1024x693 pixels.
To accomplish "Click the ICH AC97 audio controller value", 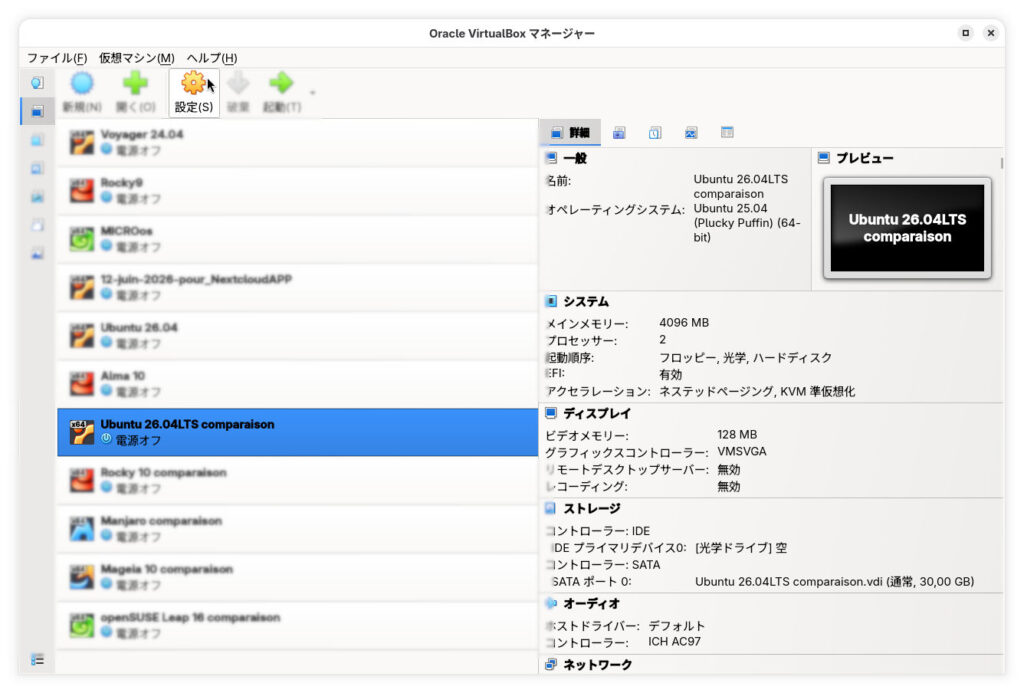I will [x=675, y=641].
